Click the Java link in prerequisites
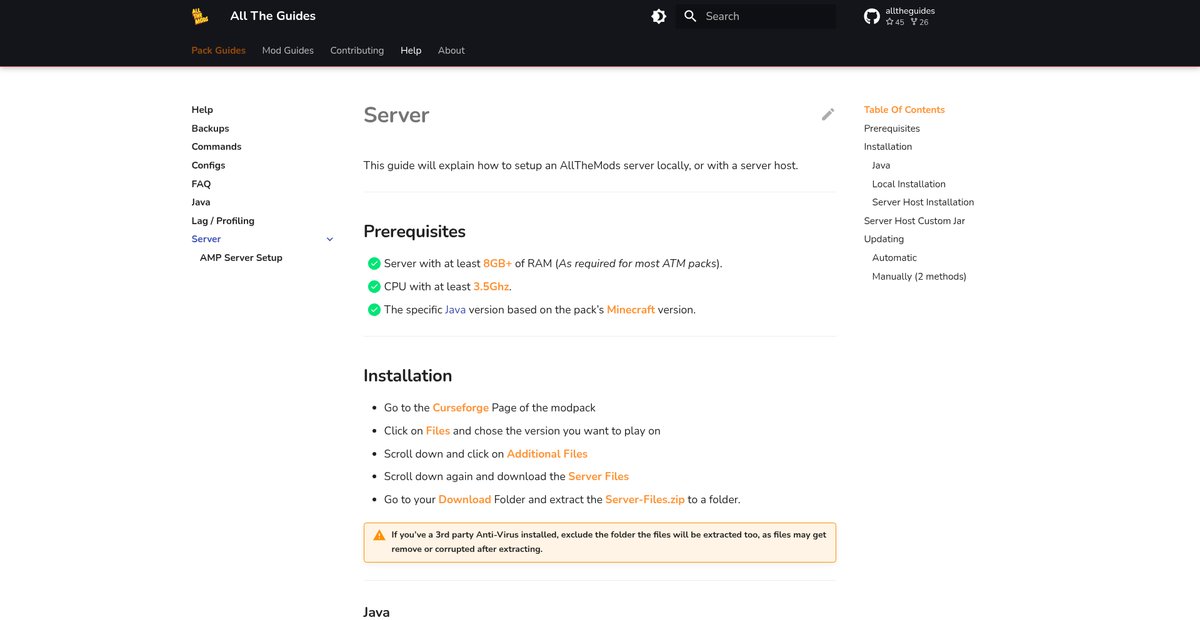Screen dimensions: 1200x620 [455, 310]
